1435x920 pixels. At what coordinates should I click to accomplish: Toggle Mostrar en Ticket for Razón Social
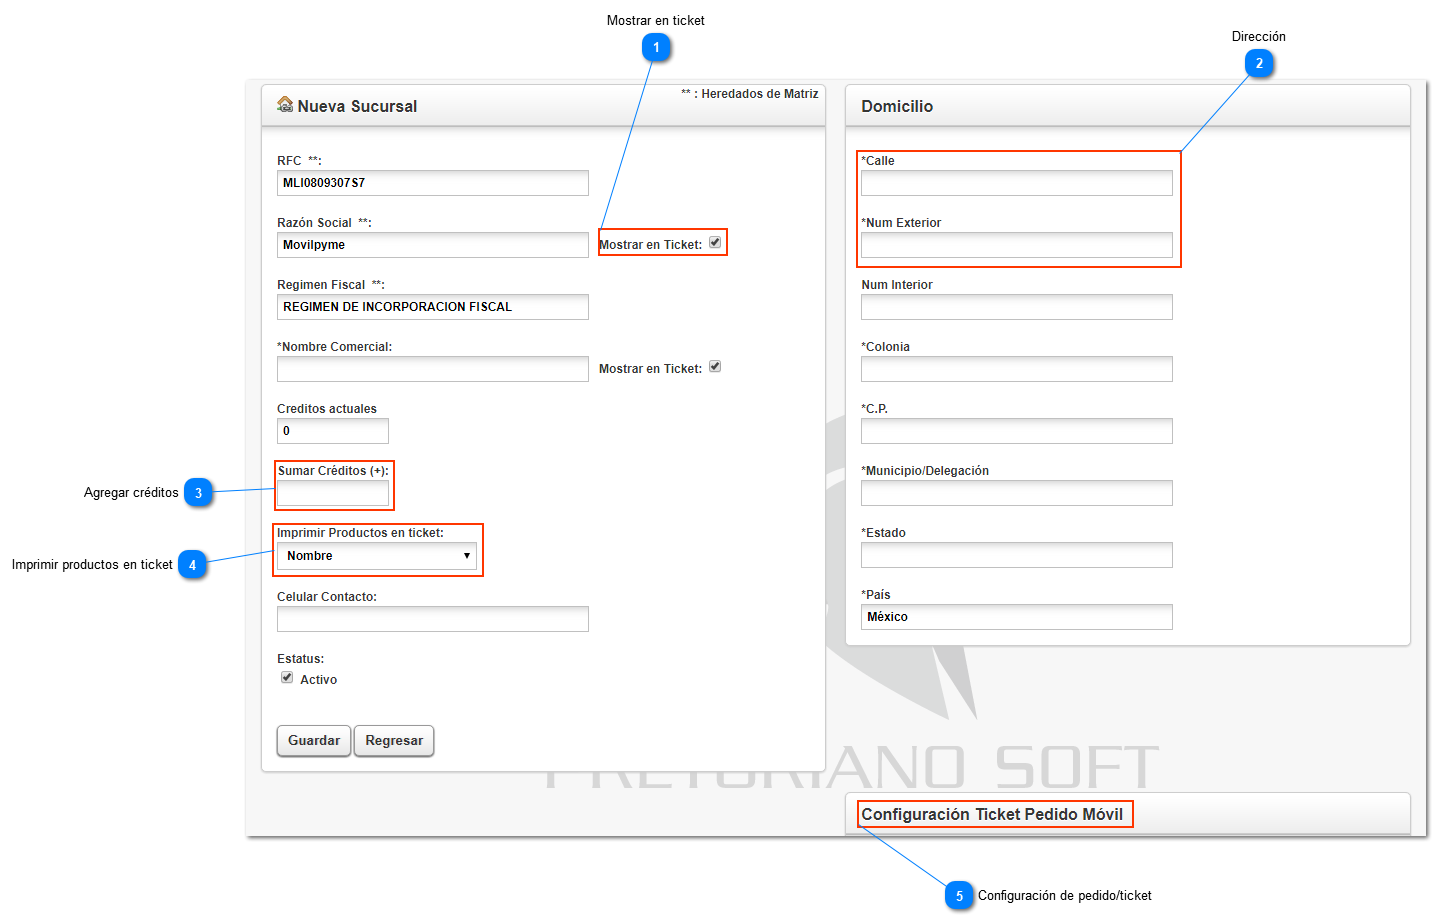715,242
